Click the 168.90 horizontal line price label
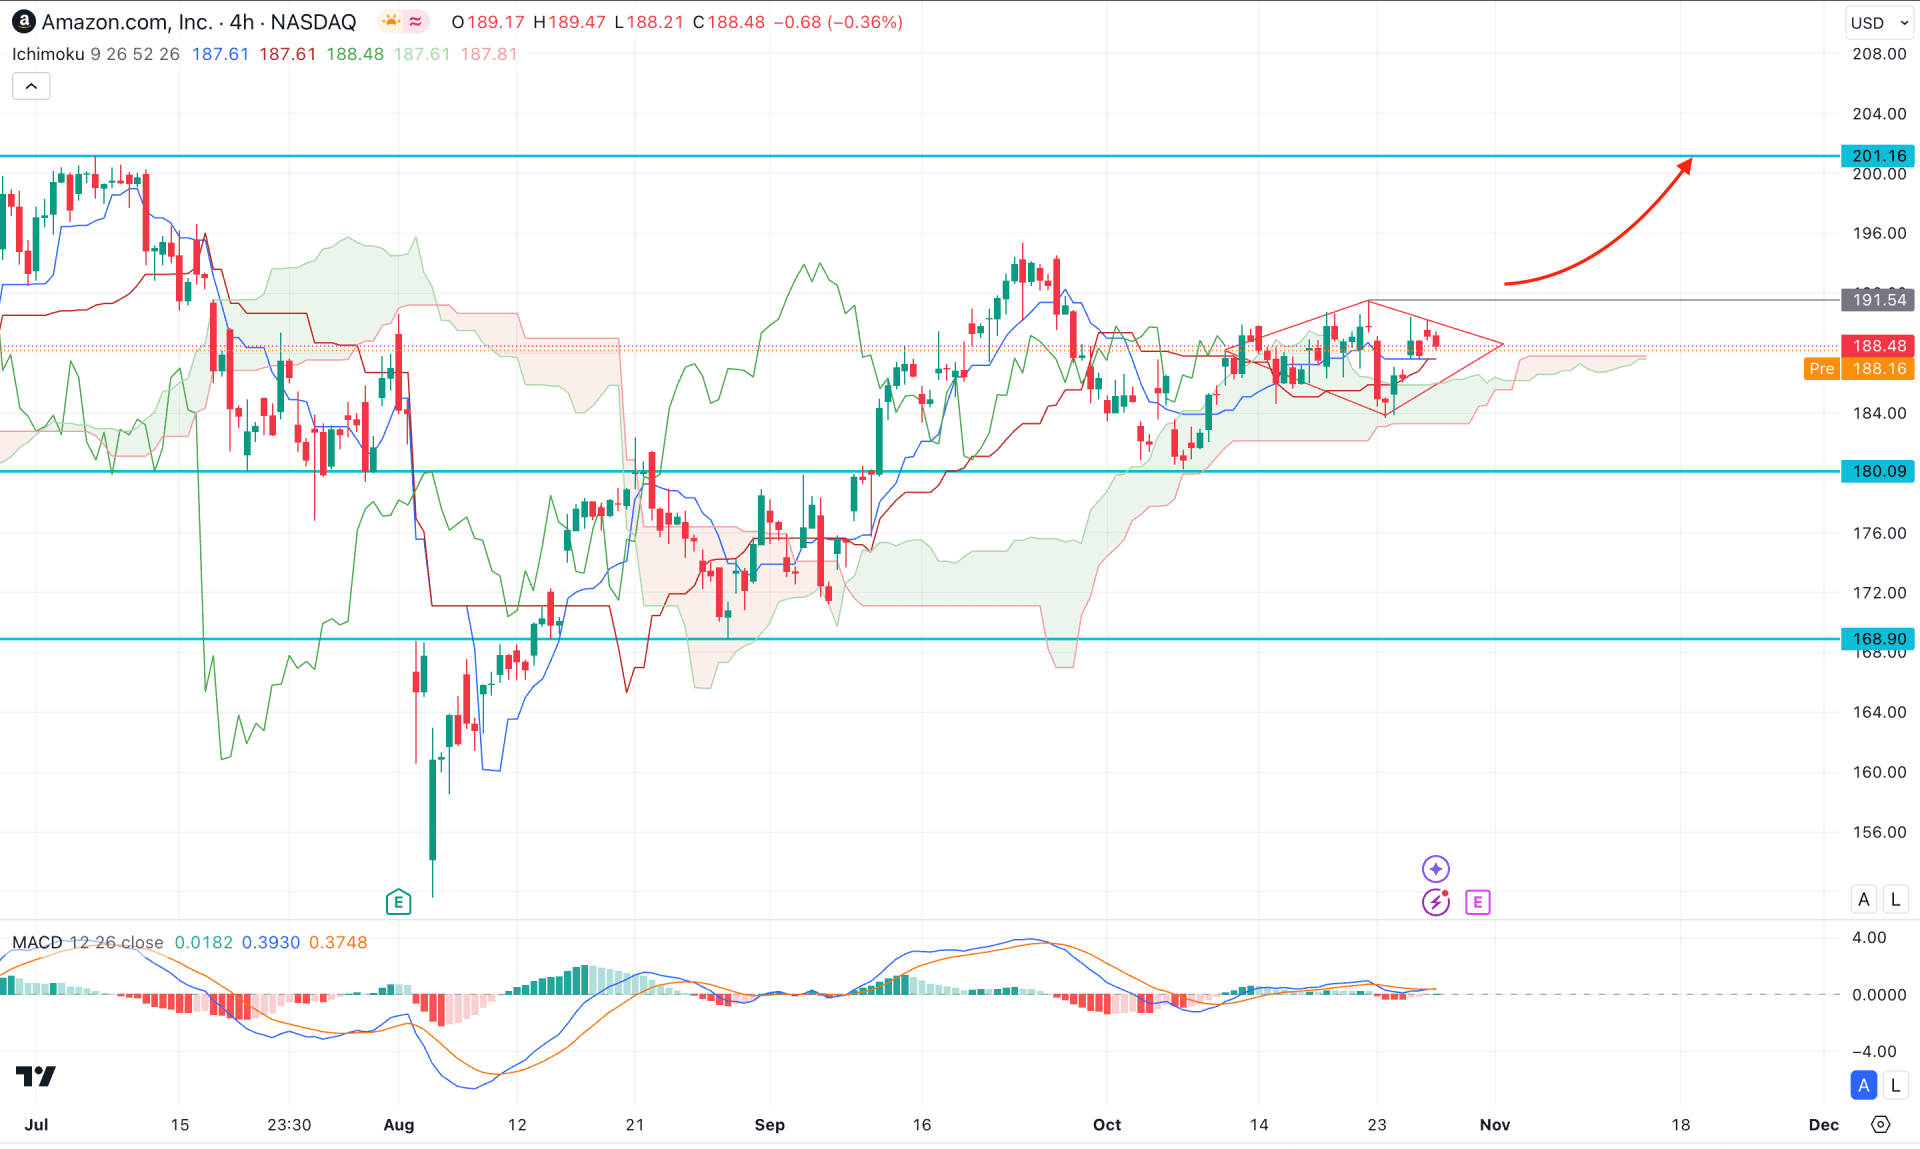 tap(1878, 639)
